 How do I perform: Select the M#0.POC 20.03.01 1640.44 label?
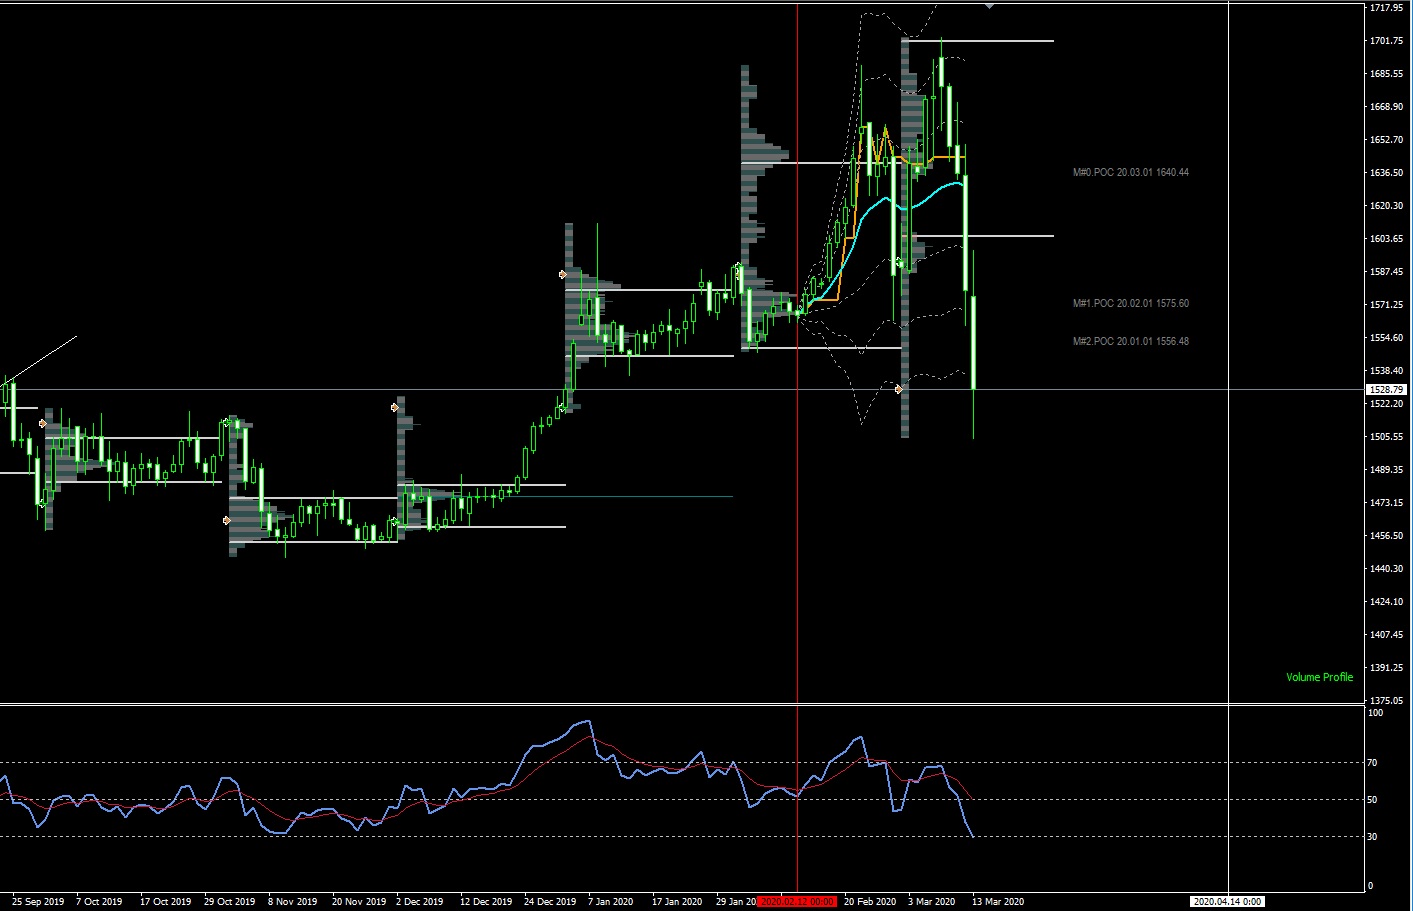tap(1130, 172)
